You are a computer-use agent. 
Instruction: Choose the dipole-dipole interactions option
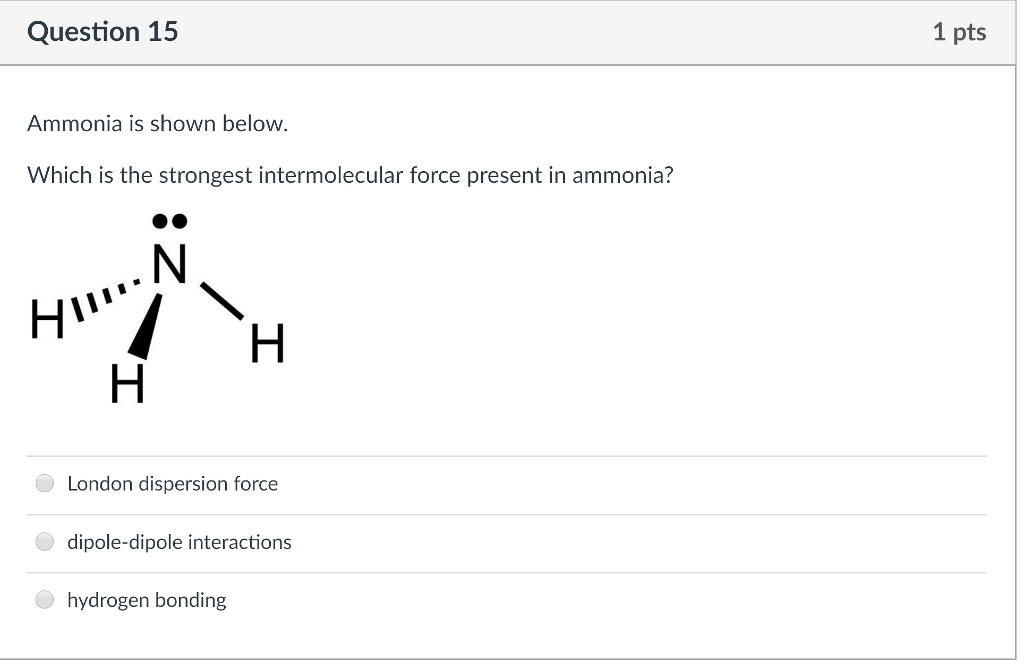click(x=44, y=541)
